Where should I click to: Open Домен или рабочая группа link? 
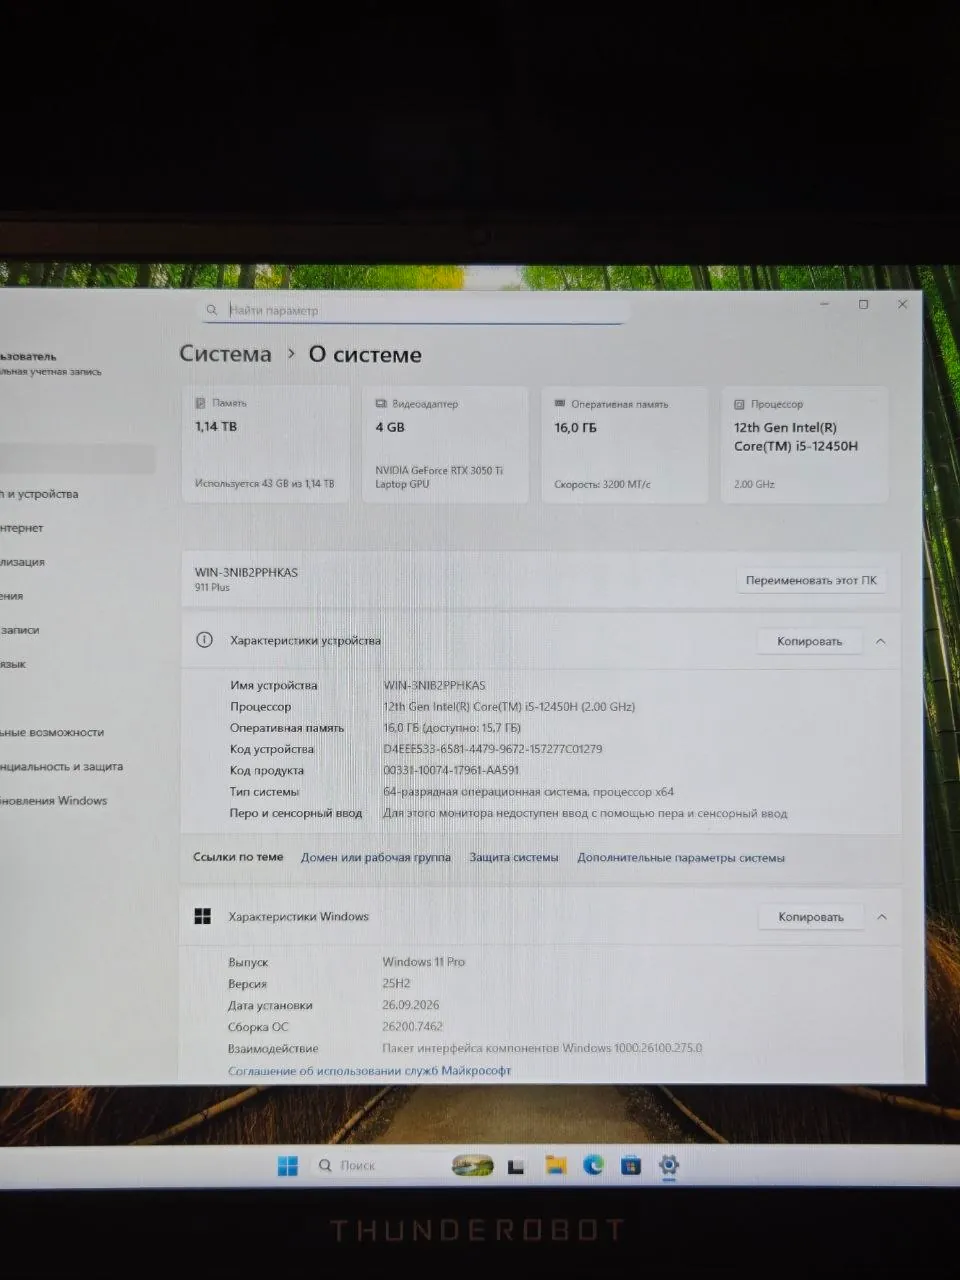pos(376,857)
